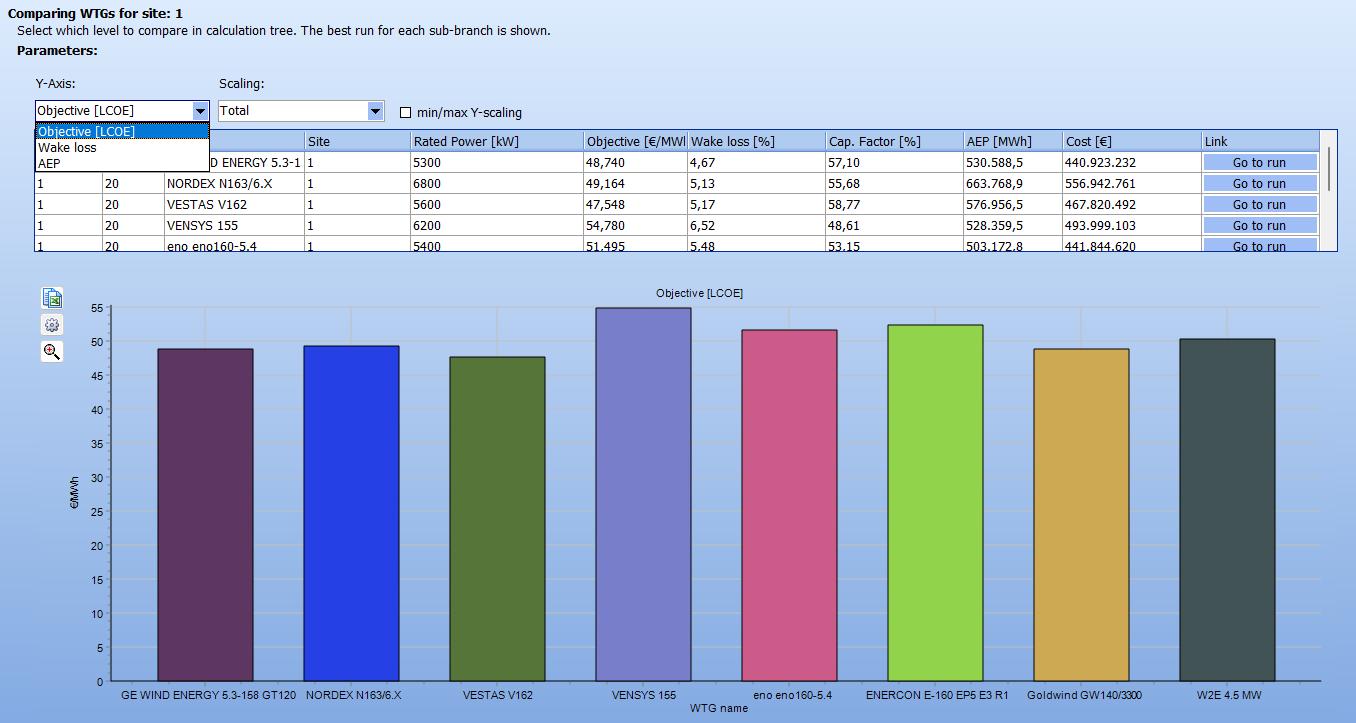Click the light green ENERCON E-160 bar
This screenshot has height=723, width=1356.
tap(935, 503)
